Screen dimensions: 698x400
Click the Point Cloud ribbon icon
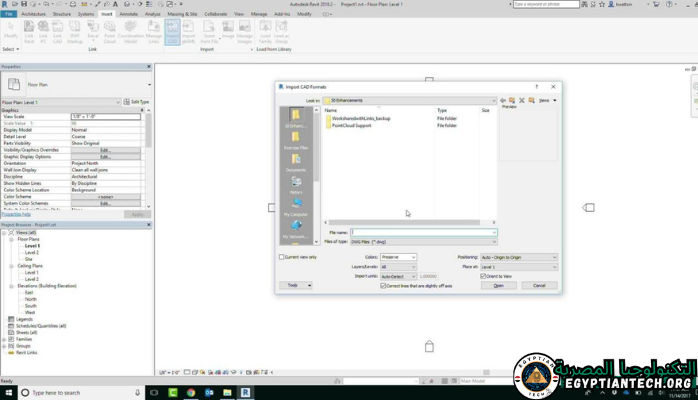coord(110,32)
